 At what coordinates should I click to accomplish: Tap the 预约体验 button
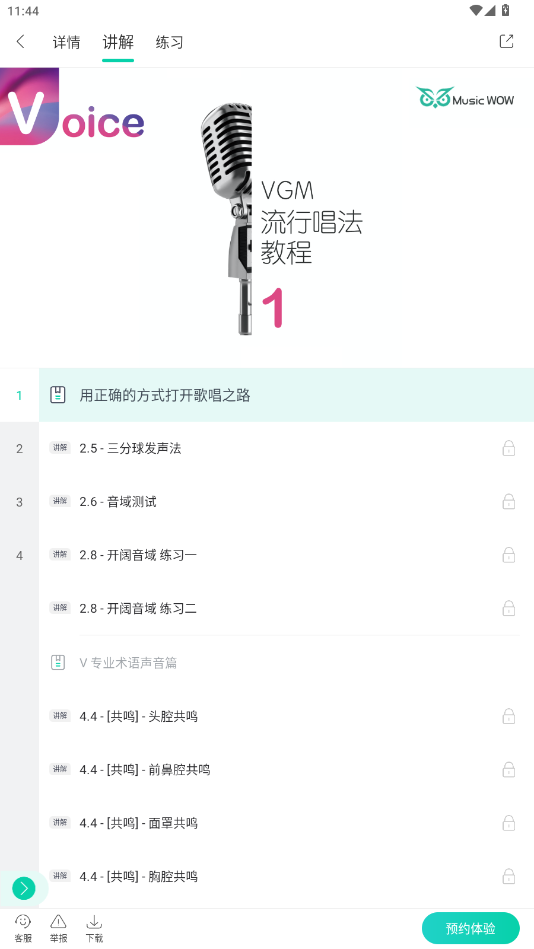point(470,928)
